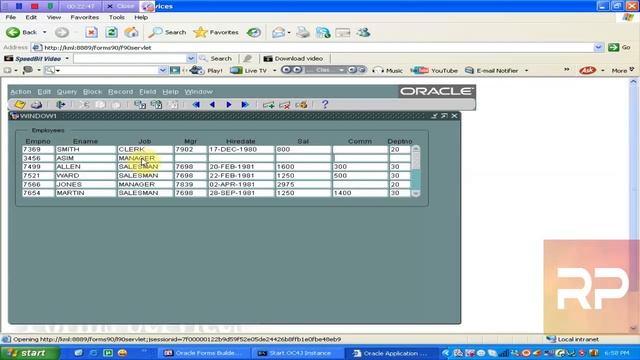Click the employees table scroll up arrow
The image size is (640, 360).
[416, 149]
